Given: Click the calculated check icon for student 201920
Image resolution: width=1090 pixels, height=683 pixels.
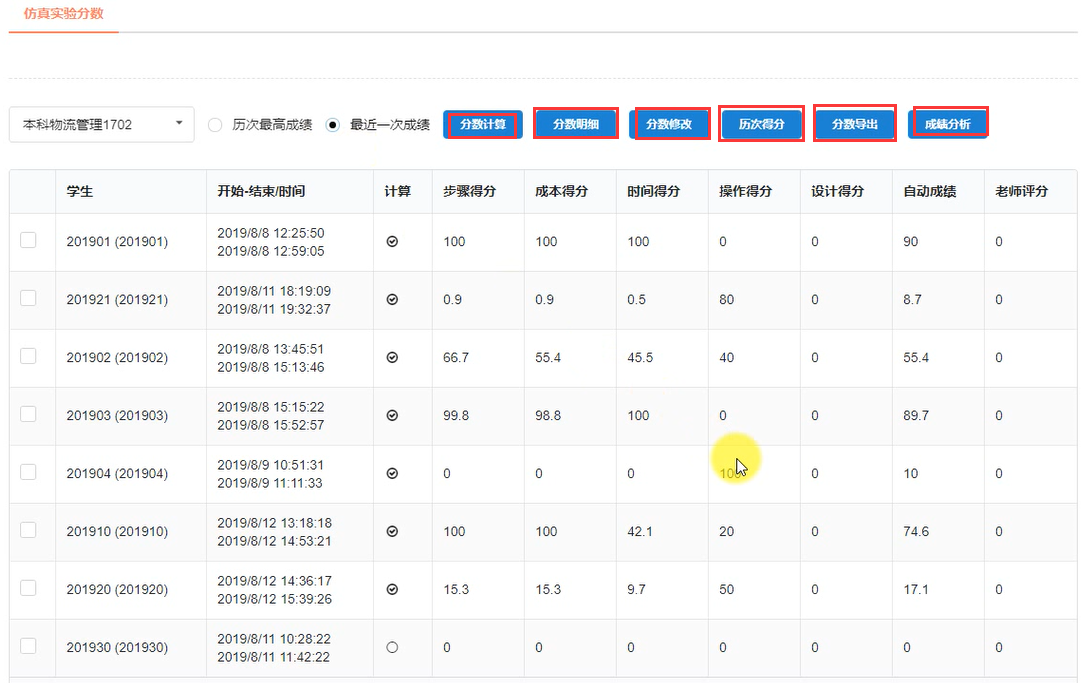Looking at the screenshot, I should pos(392,589).
